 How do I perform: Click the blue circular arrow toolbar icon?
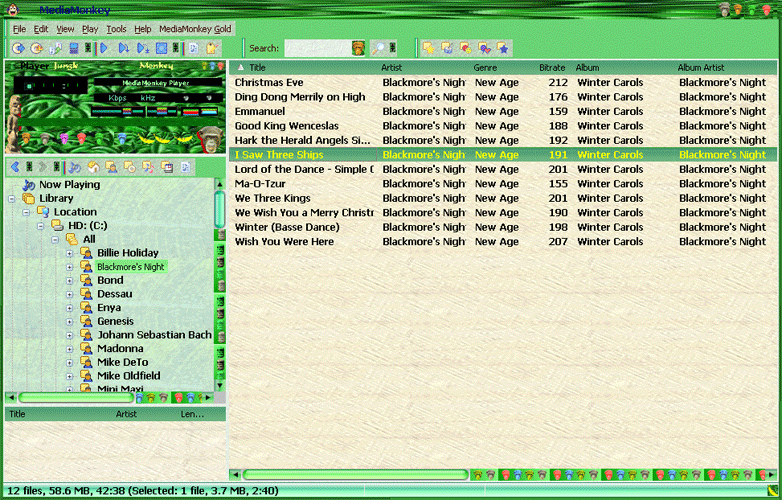tap(18, 48)
